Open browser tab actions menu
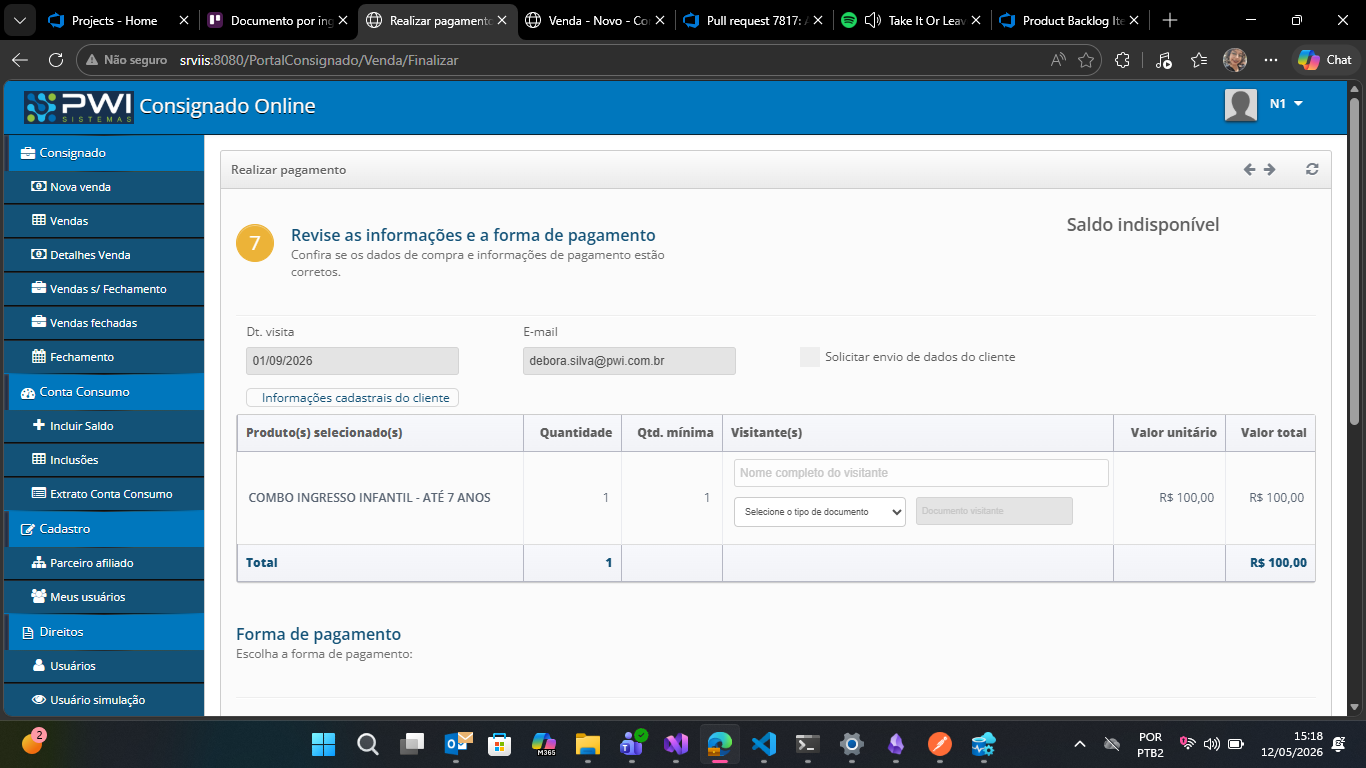Screen dimensions: 1366x768 click(21, 20)
